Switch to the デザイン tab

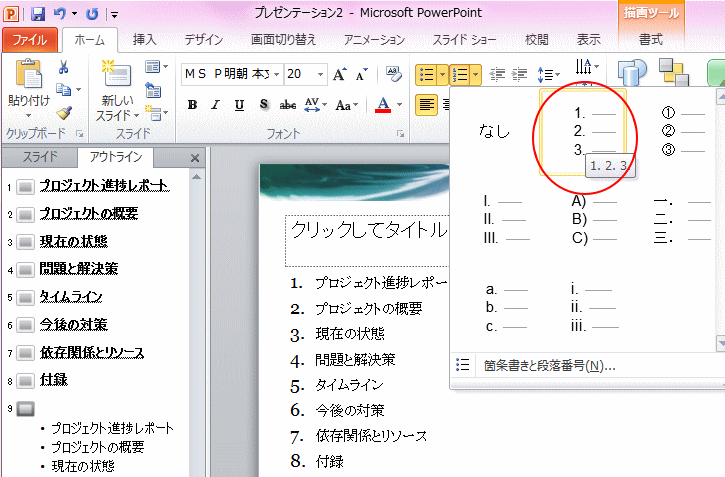203,40
